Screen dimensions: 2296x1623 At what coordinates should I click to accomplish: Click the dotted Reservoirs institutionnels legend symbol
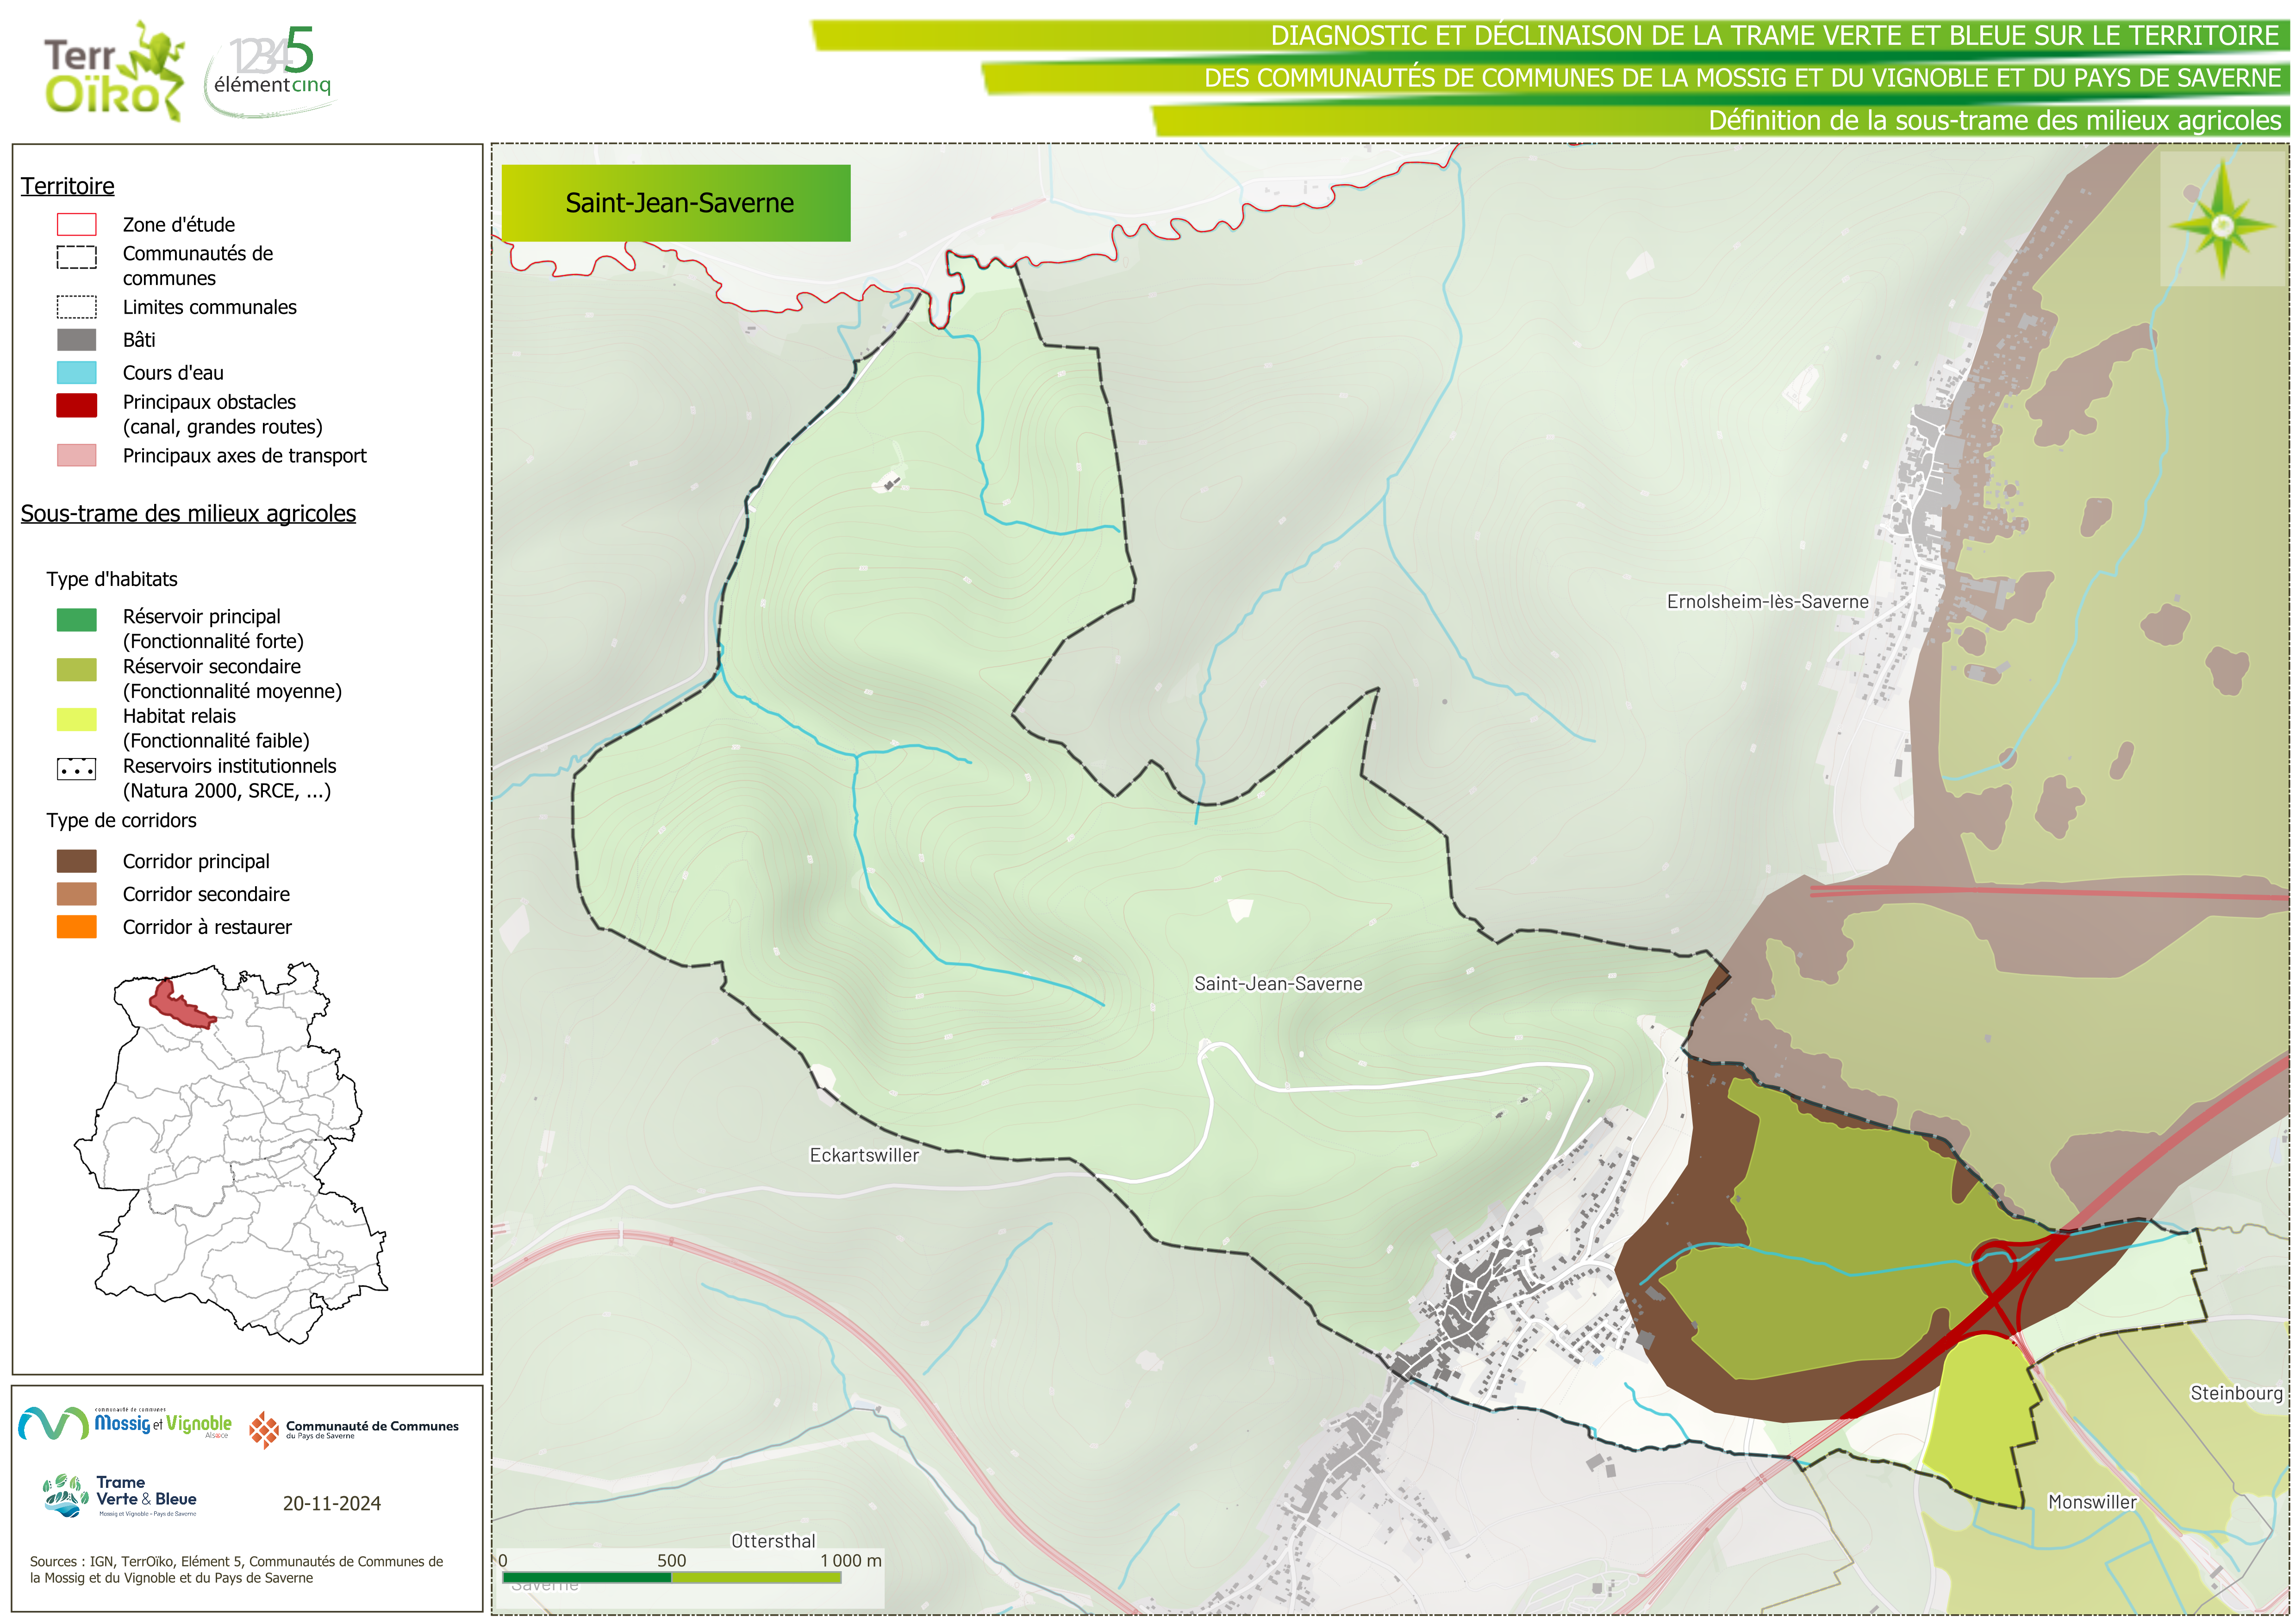[x=76, y=769]
